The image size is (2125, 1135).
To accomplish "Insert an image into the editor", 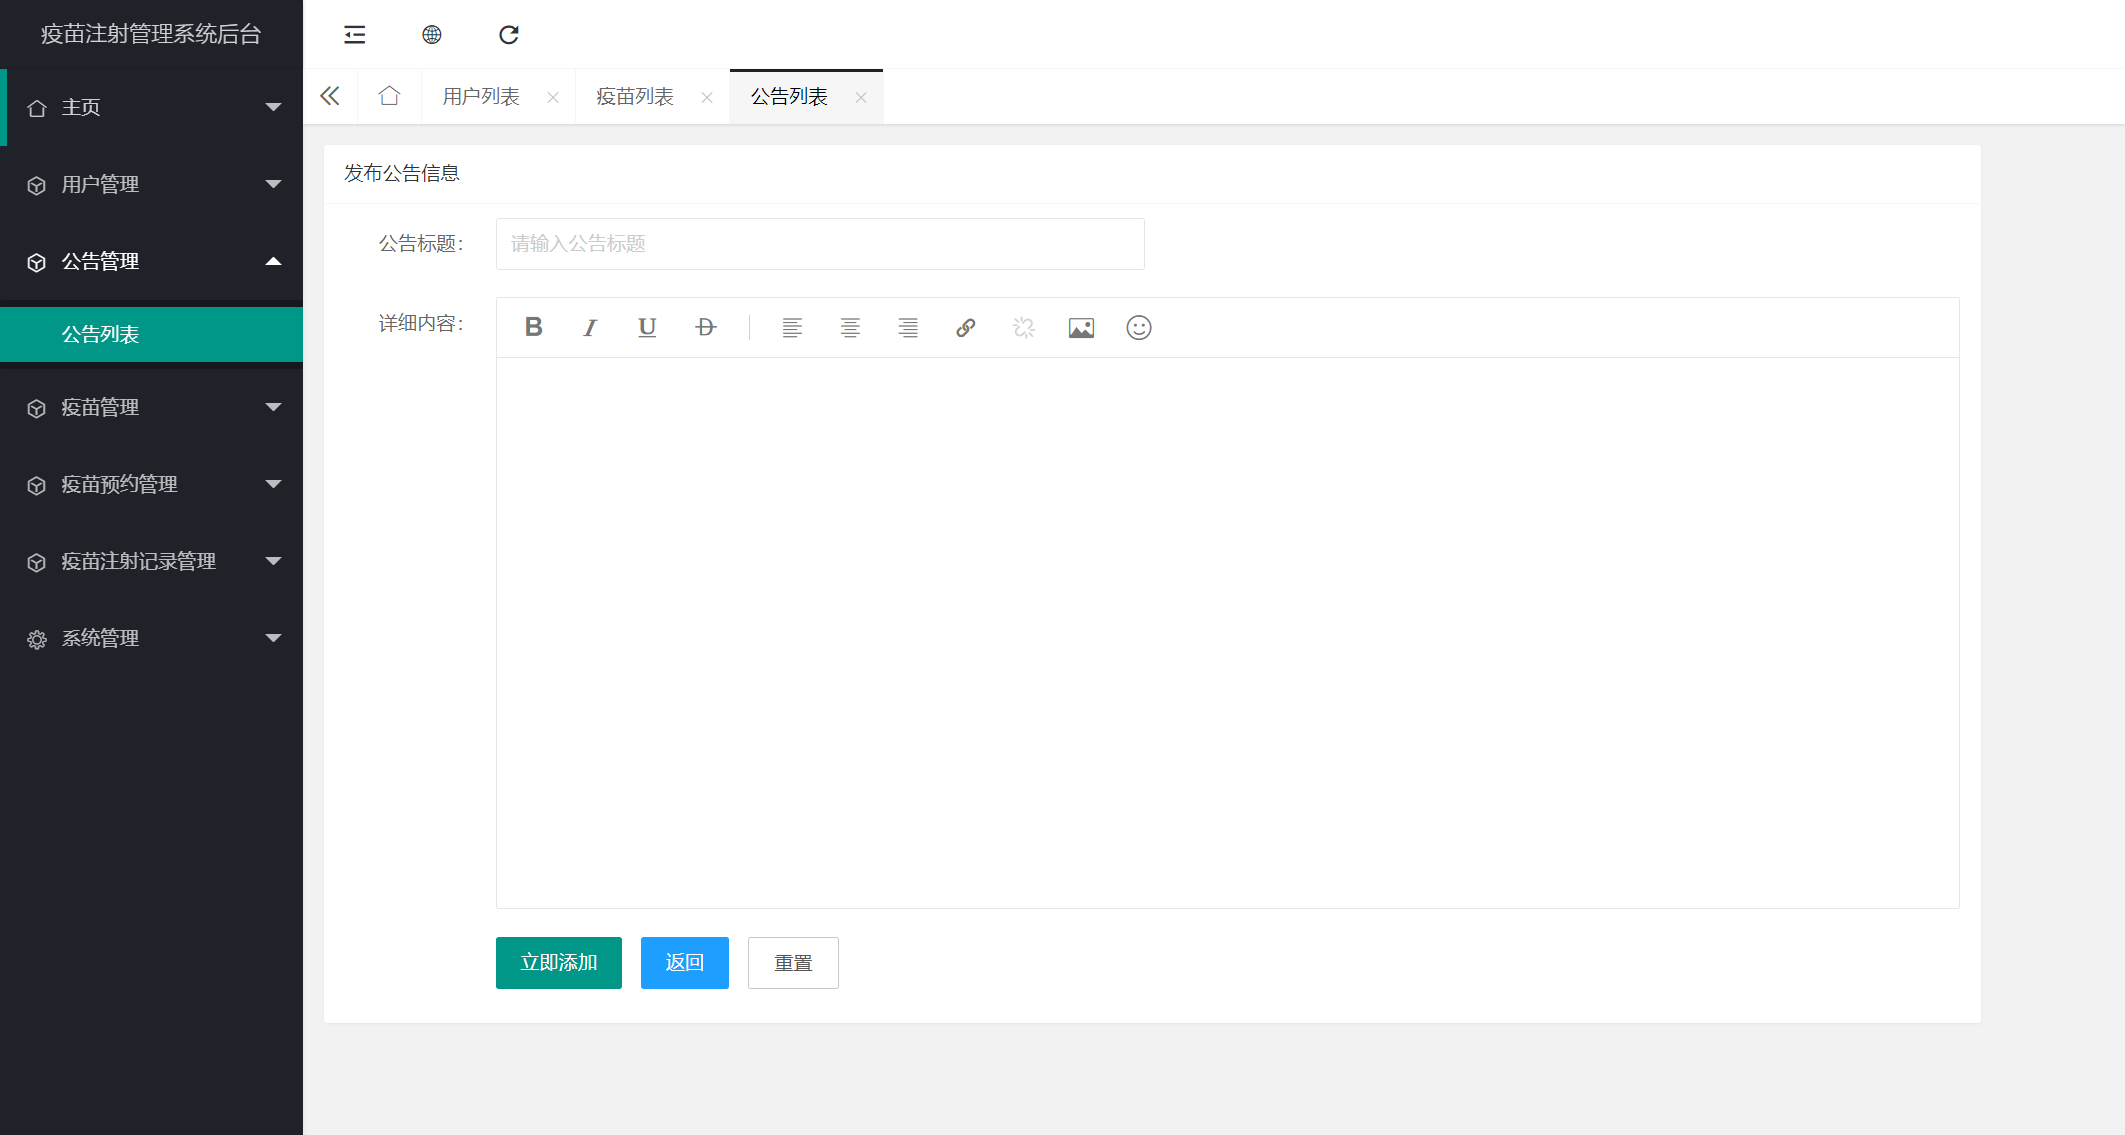I will (x=1081, y=327).
